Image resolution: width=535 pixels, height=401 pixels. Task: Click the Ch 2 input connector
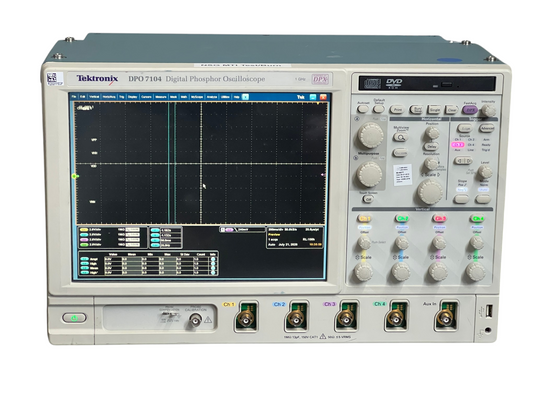(296, 318)
